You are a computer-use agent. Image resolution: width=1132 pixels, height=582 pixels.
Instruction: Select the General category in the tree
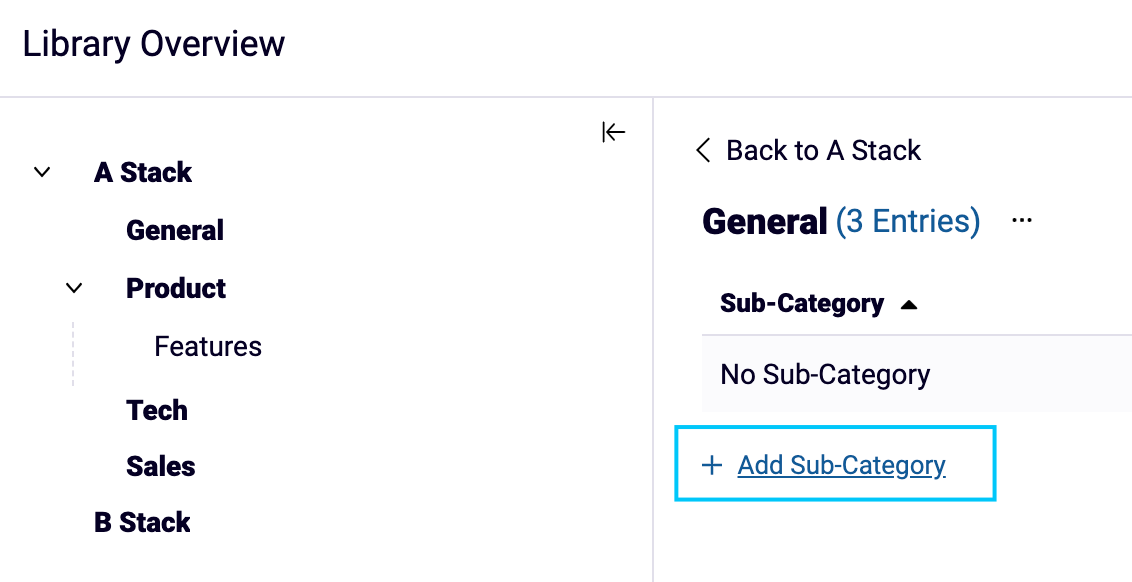click(175, 230)
